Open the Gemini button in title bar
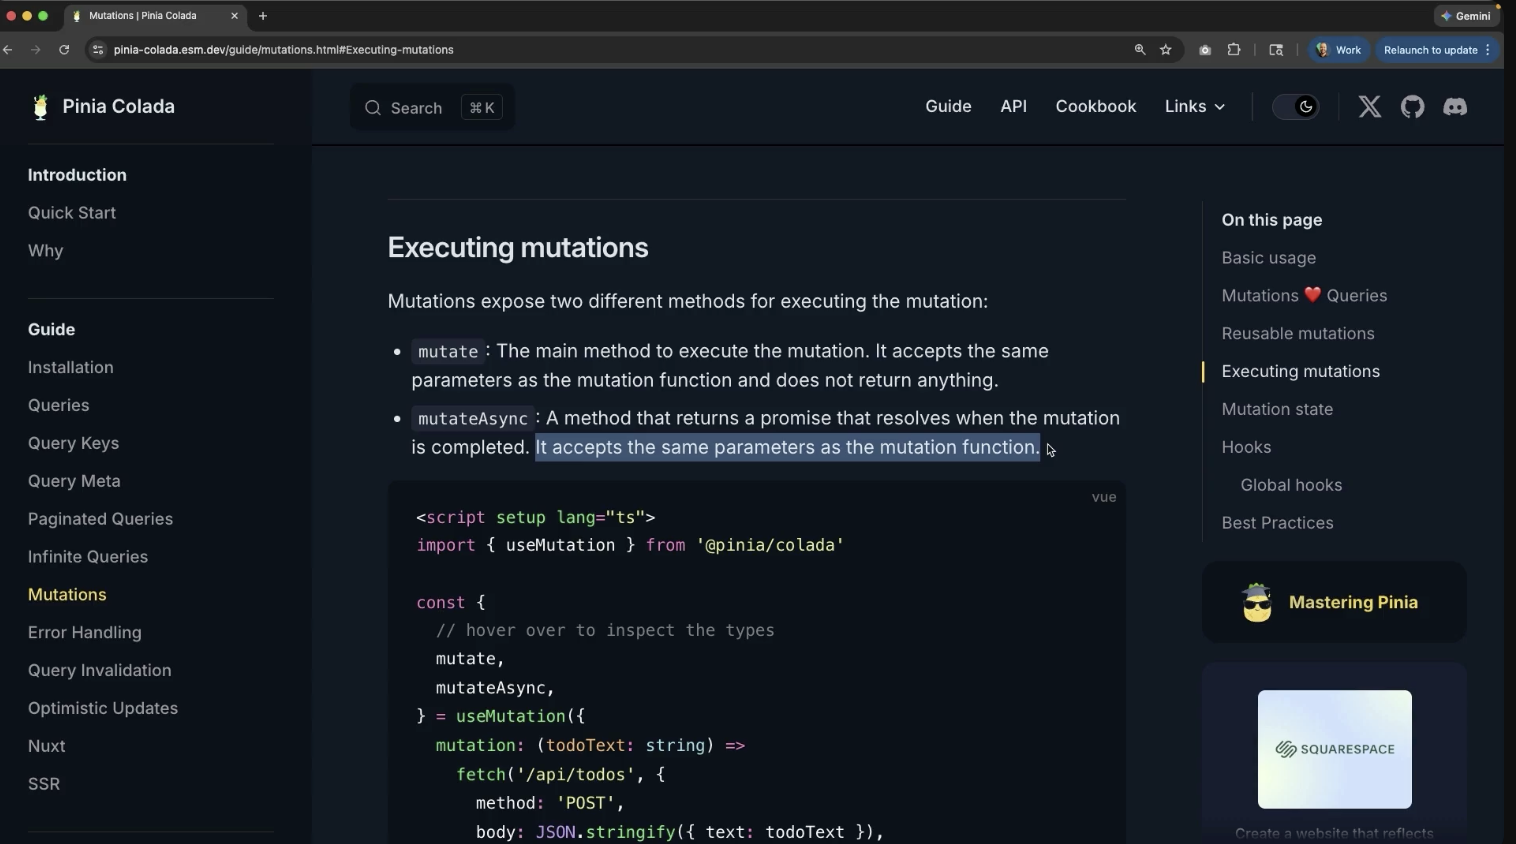The width and height of the screenshot is (1516, 844). 1467,16
